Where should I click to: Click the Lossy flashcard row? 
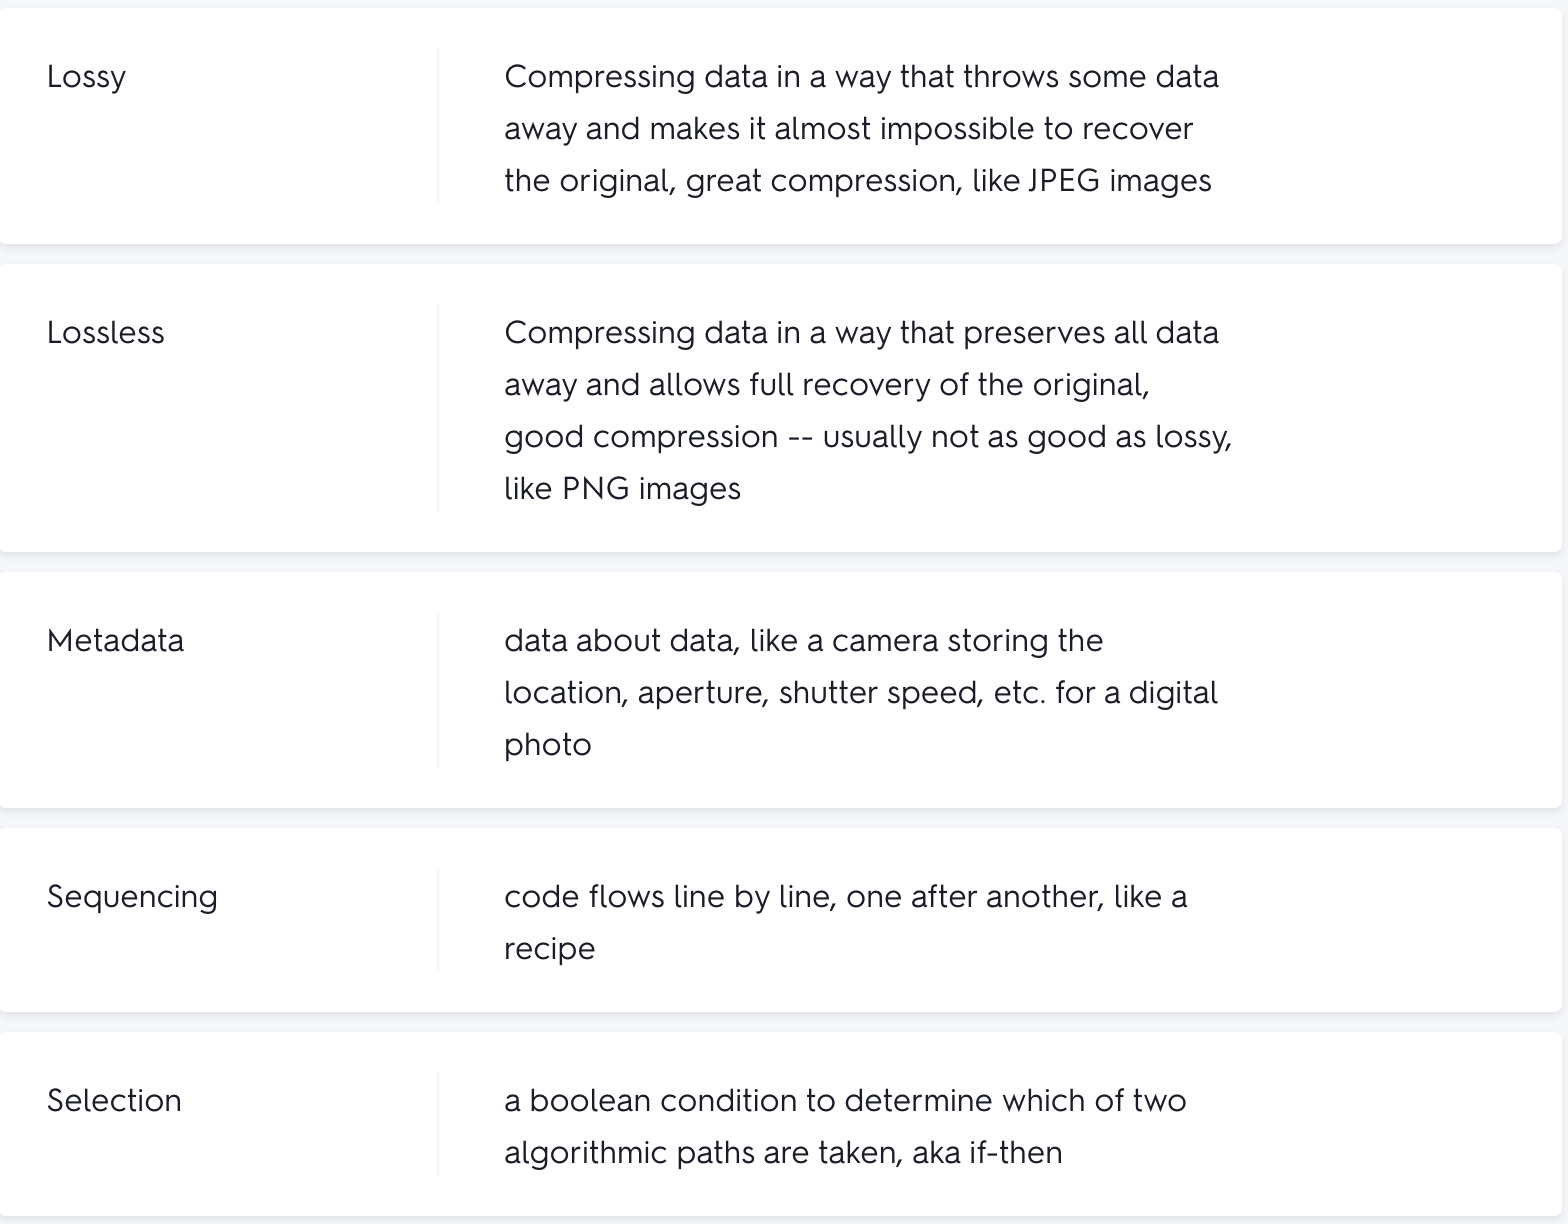[x=780, y=126]
